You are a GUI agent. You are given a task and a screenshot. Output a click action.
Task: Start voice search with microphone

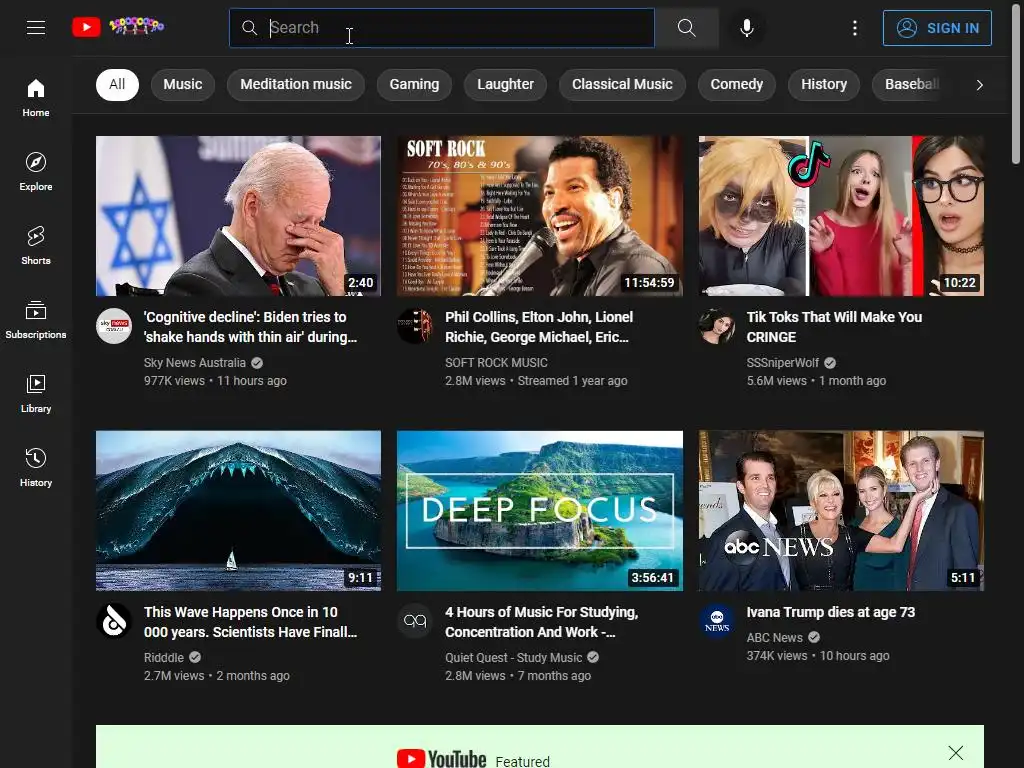tap(747, 27)
